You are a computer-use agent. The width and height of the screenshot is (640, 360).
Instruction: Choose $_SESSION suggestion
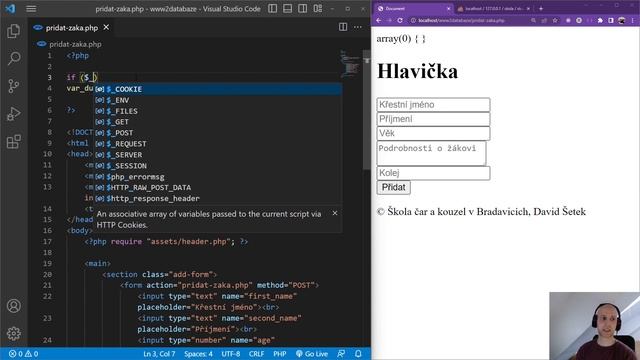click(x=218, y=166)
